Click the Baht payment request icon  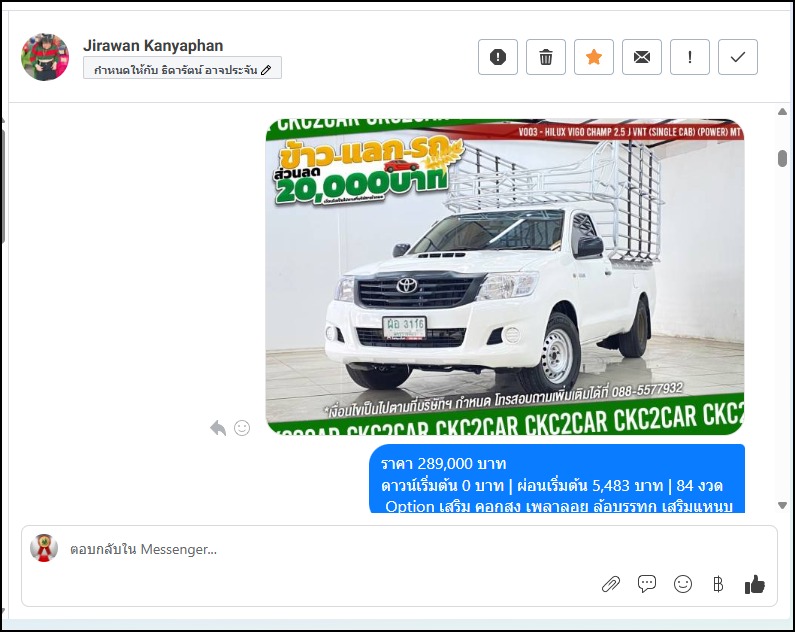718,584
